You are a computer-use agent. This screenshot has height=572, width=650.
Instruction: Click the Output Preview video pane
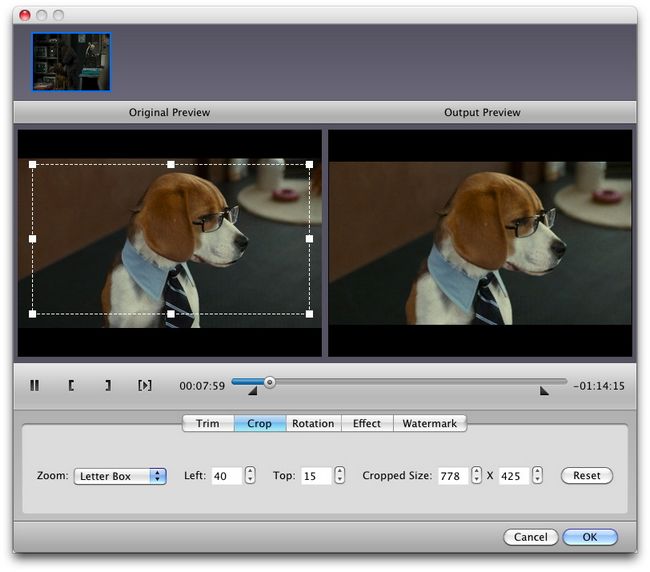coord(480,243)
